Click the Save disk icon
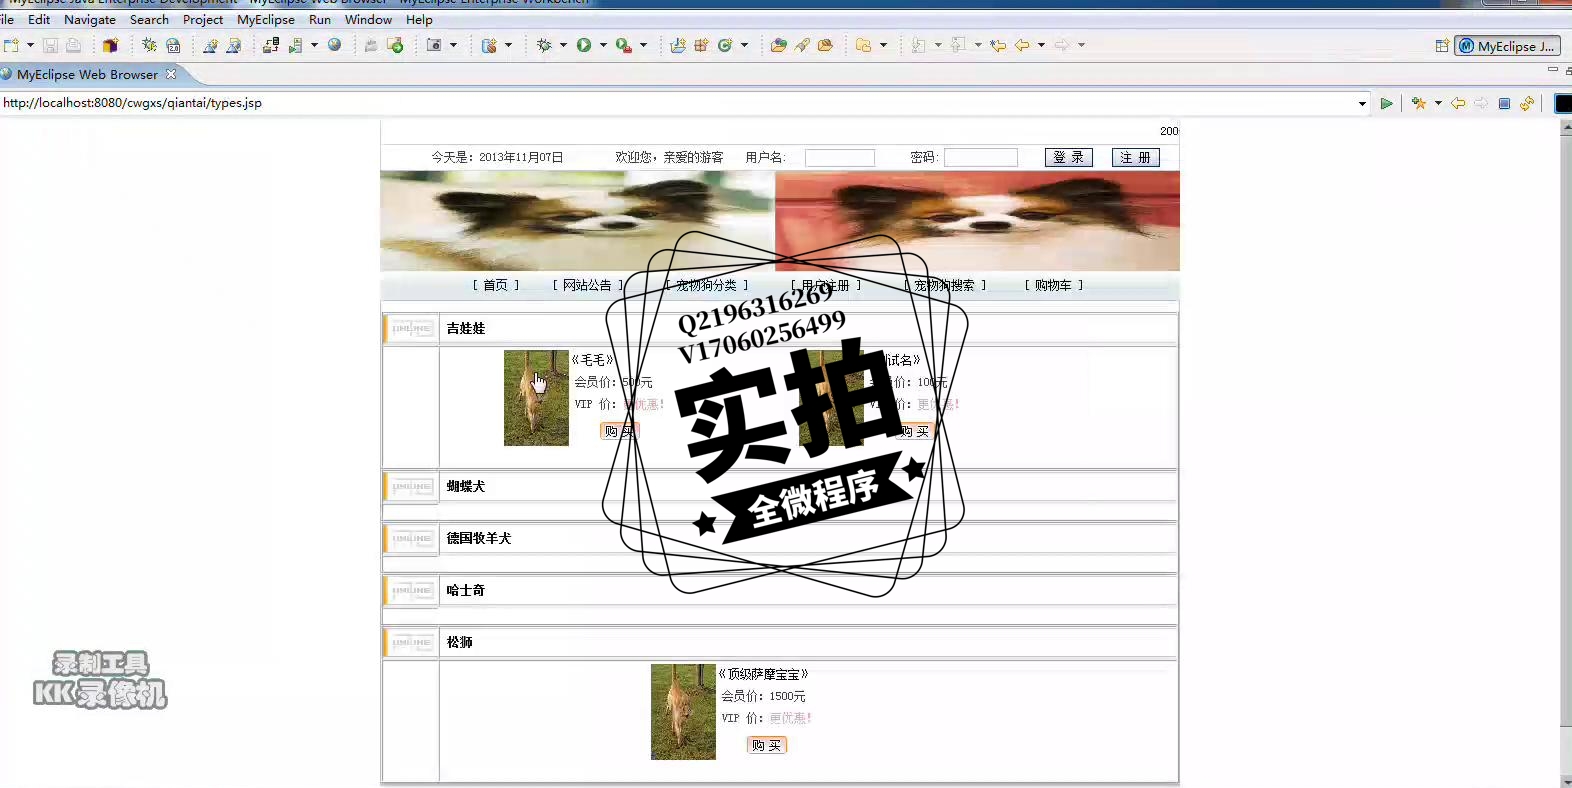The height and width of the screenshot is (788, 1572). click(50, 45)
